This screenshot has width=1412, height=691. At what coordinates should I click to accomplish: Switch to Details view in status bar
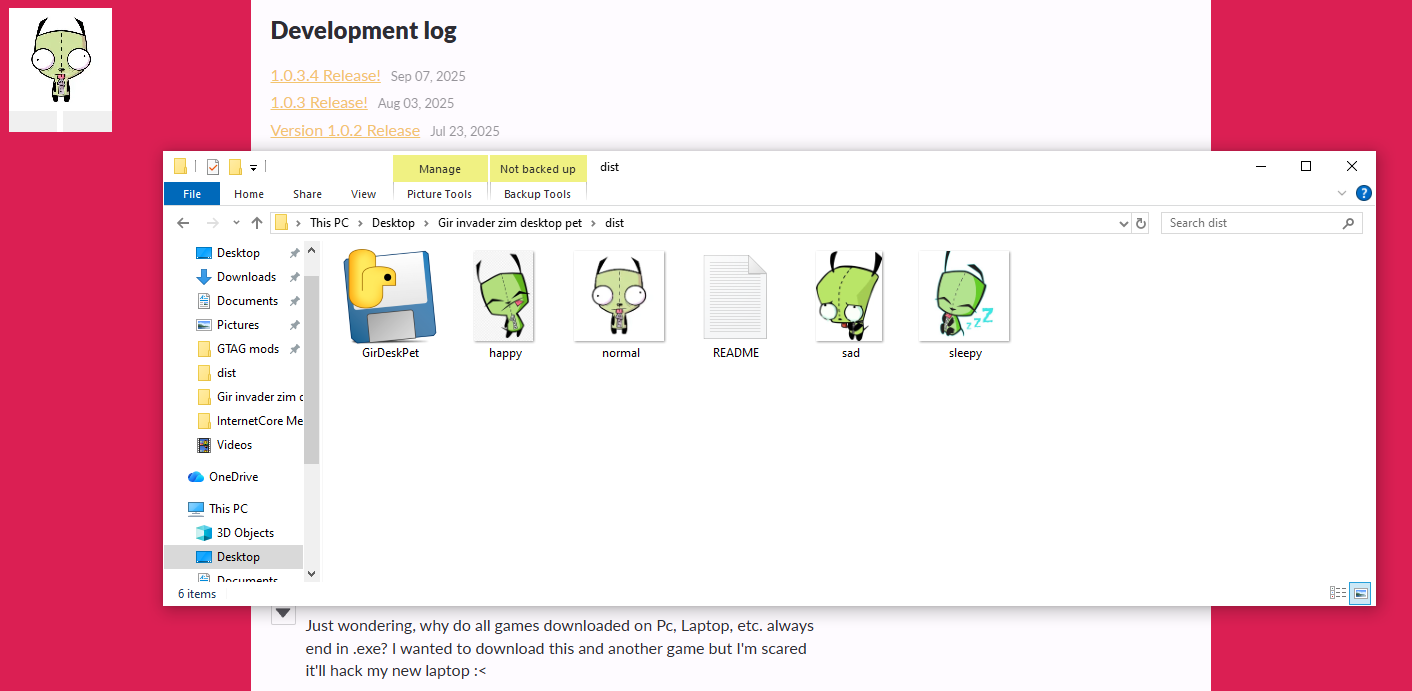click(1338, 593)
